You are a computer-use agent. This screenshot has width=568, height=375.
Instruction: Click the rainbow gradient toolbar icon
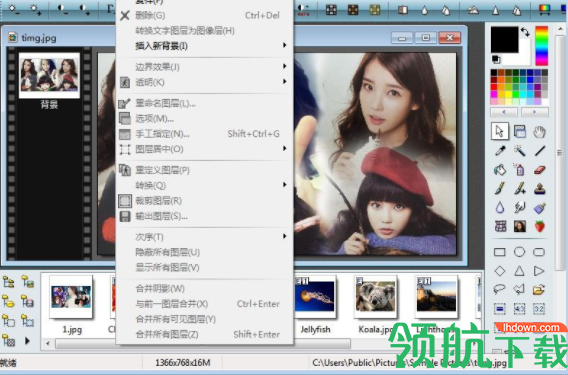click(544, 10)
